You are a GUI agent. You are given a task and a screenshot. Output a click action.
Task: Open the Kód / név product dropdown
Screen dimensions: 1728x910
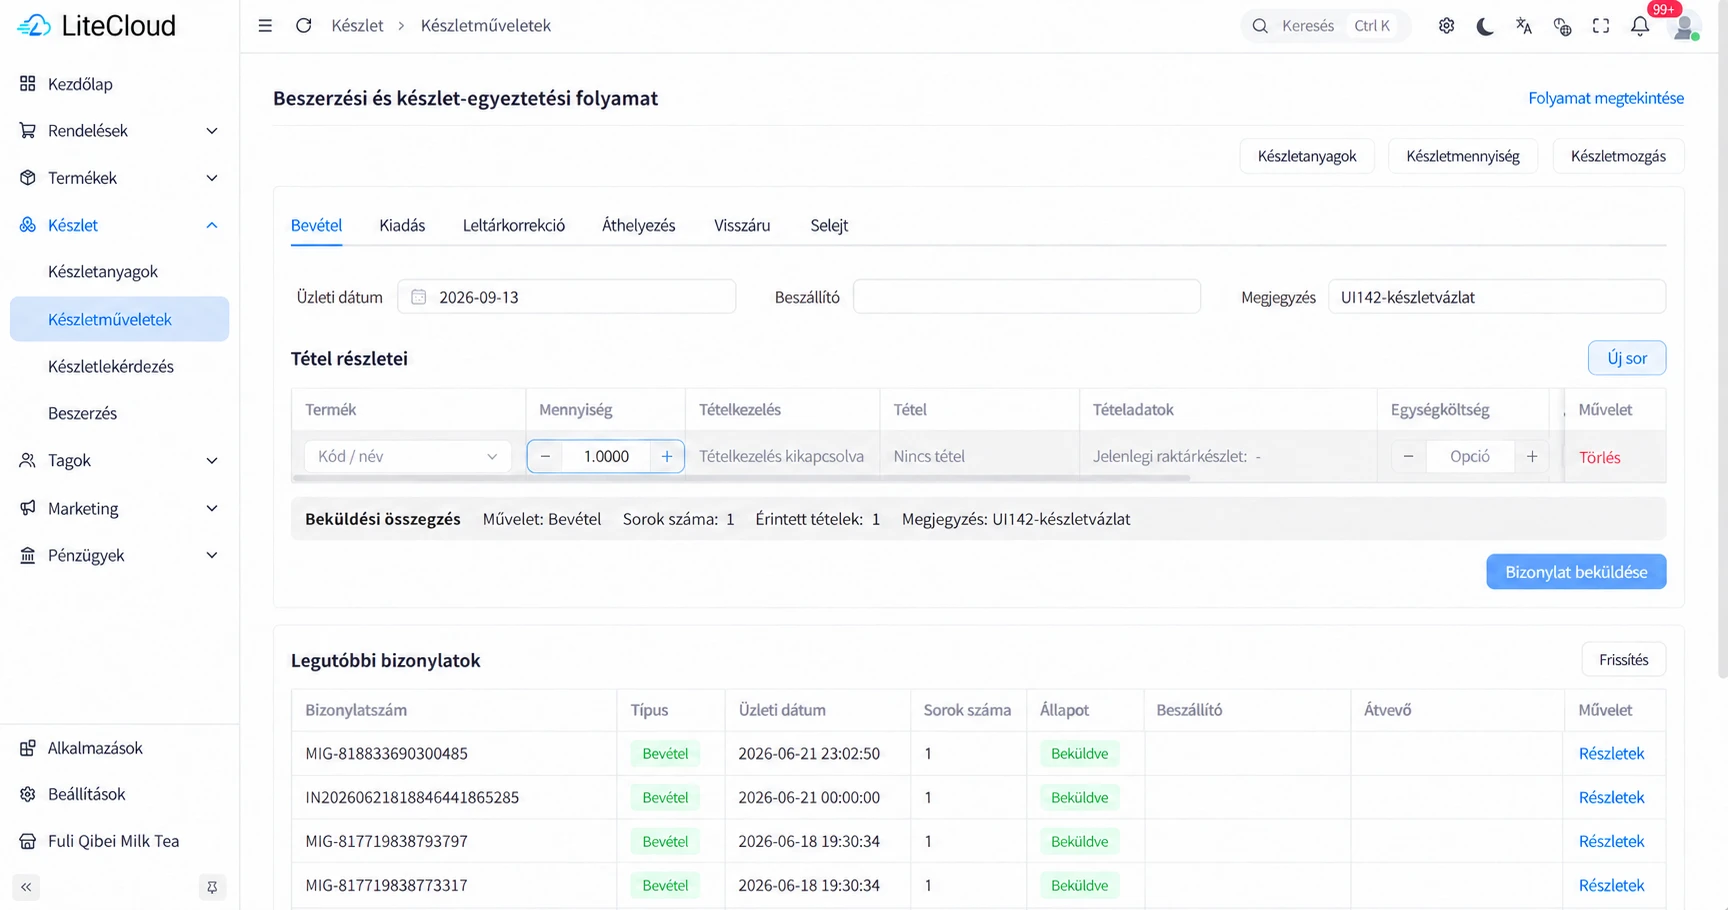tap(407, 456)
